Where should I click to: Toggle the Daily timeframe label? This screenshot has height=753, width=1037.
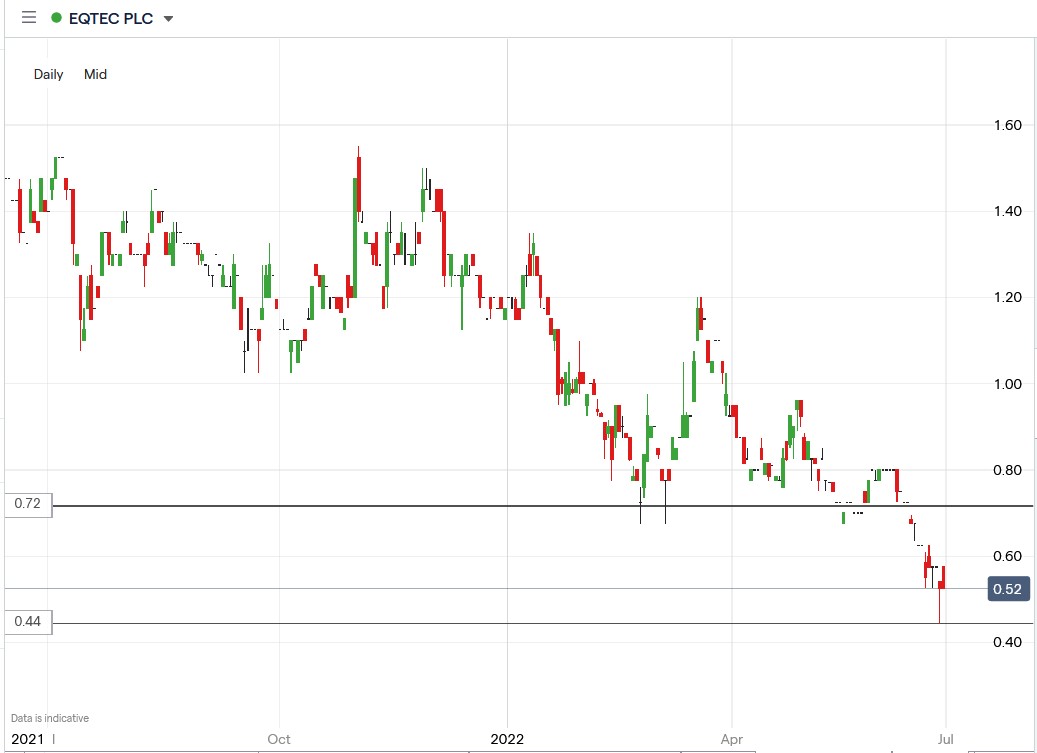48,74
